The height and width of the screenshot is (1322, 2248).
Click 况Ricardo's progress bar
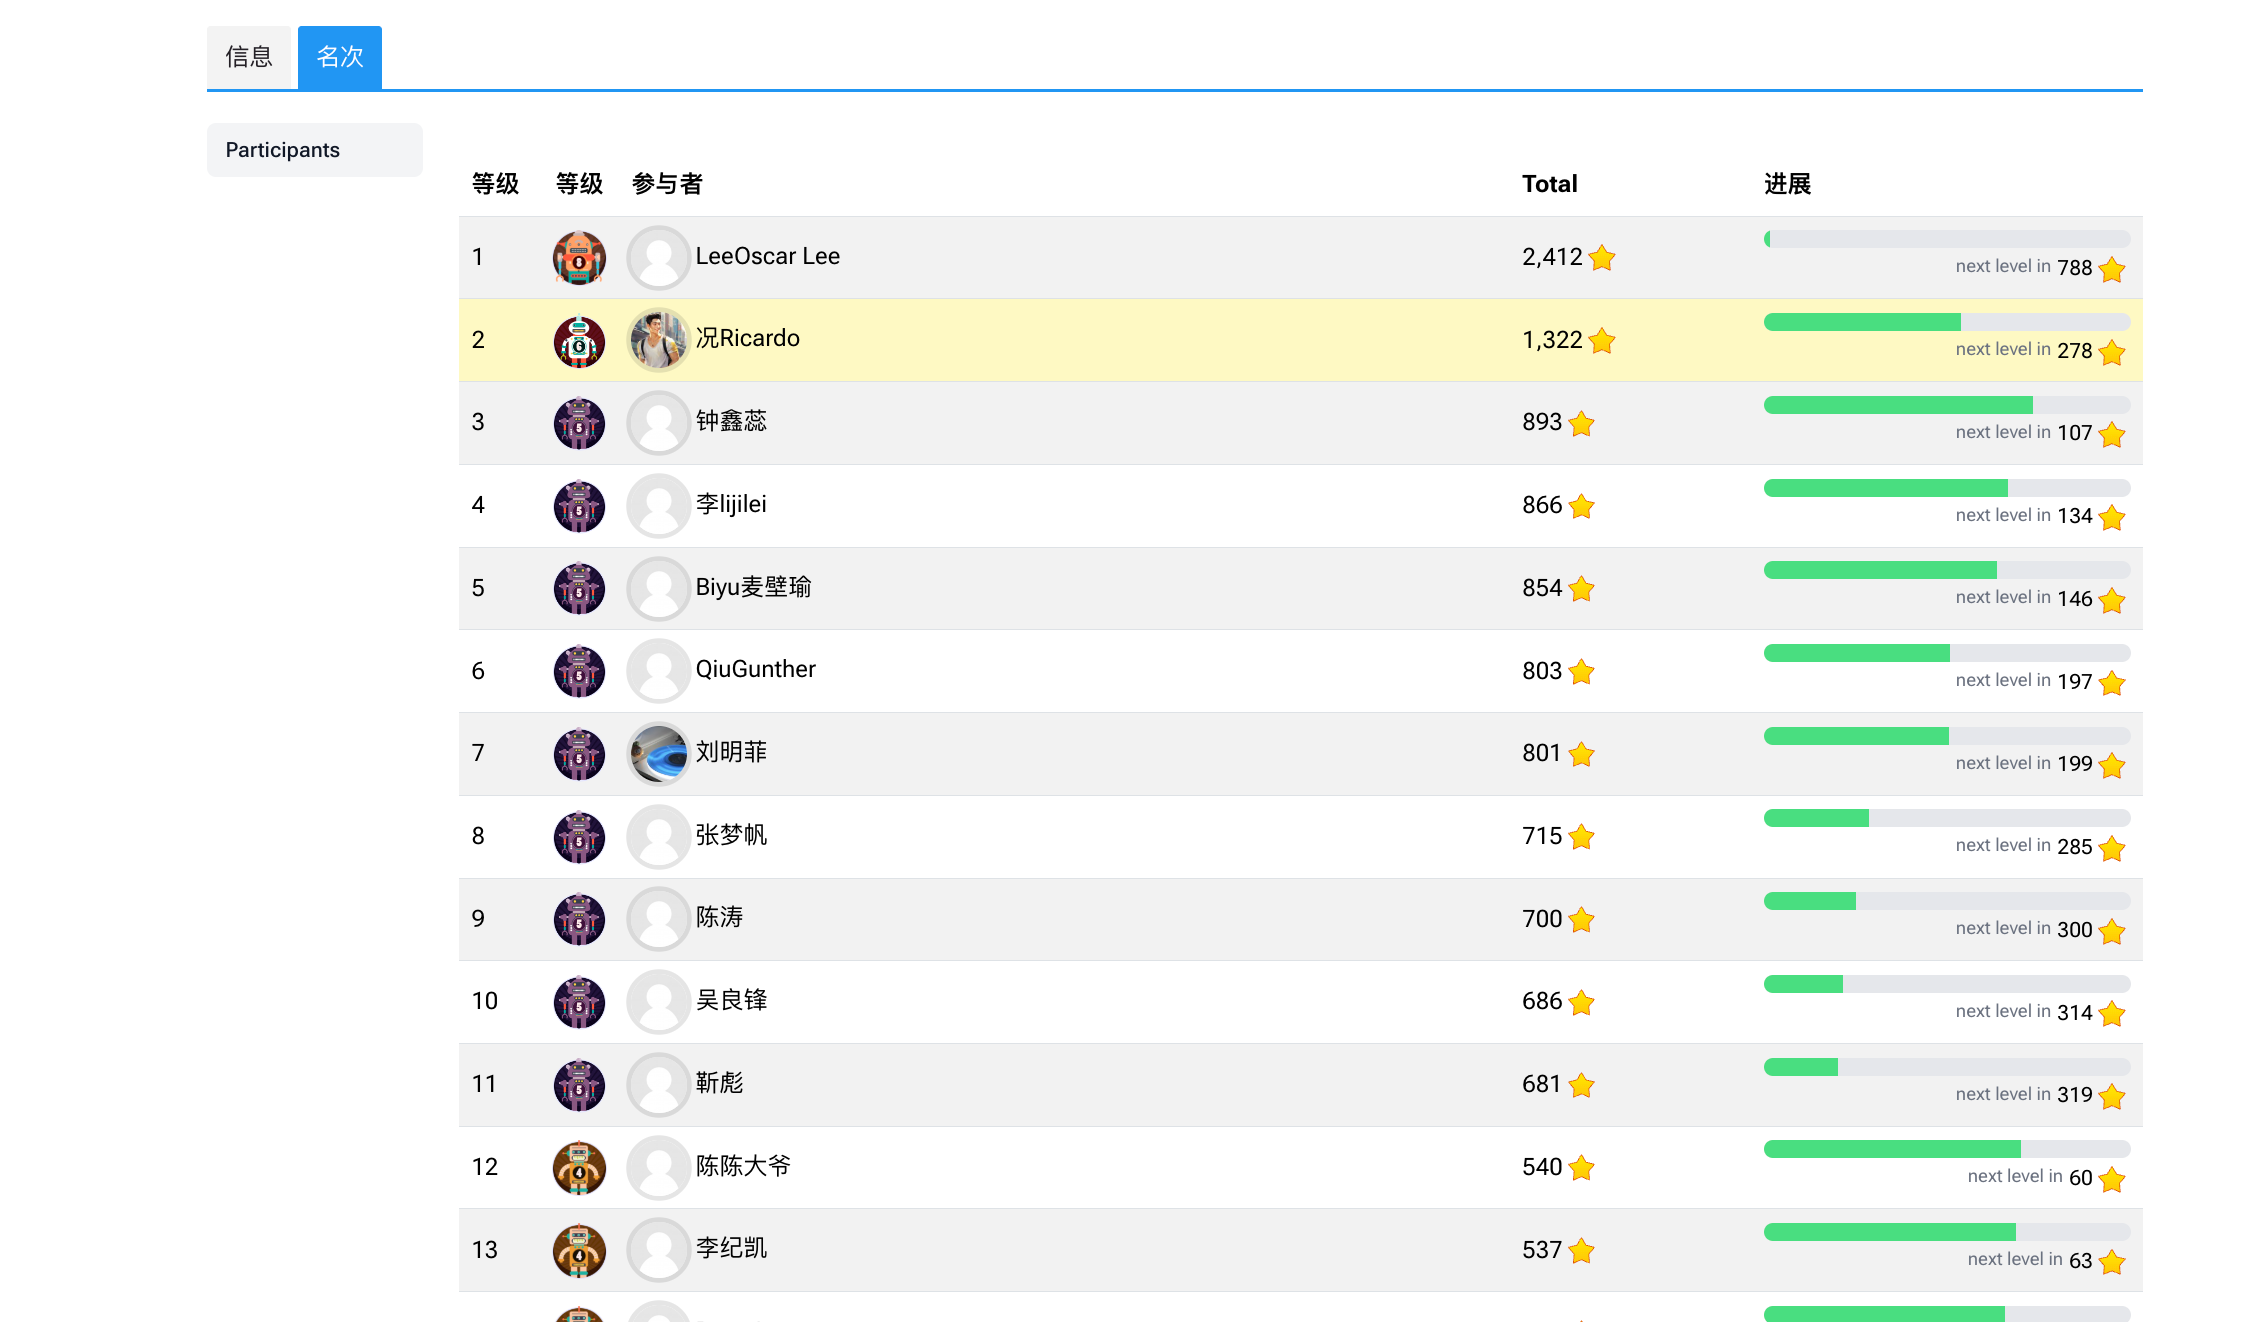coord(1947,322)
